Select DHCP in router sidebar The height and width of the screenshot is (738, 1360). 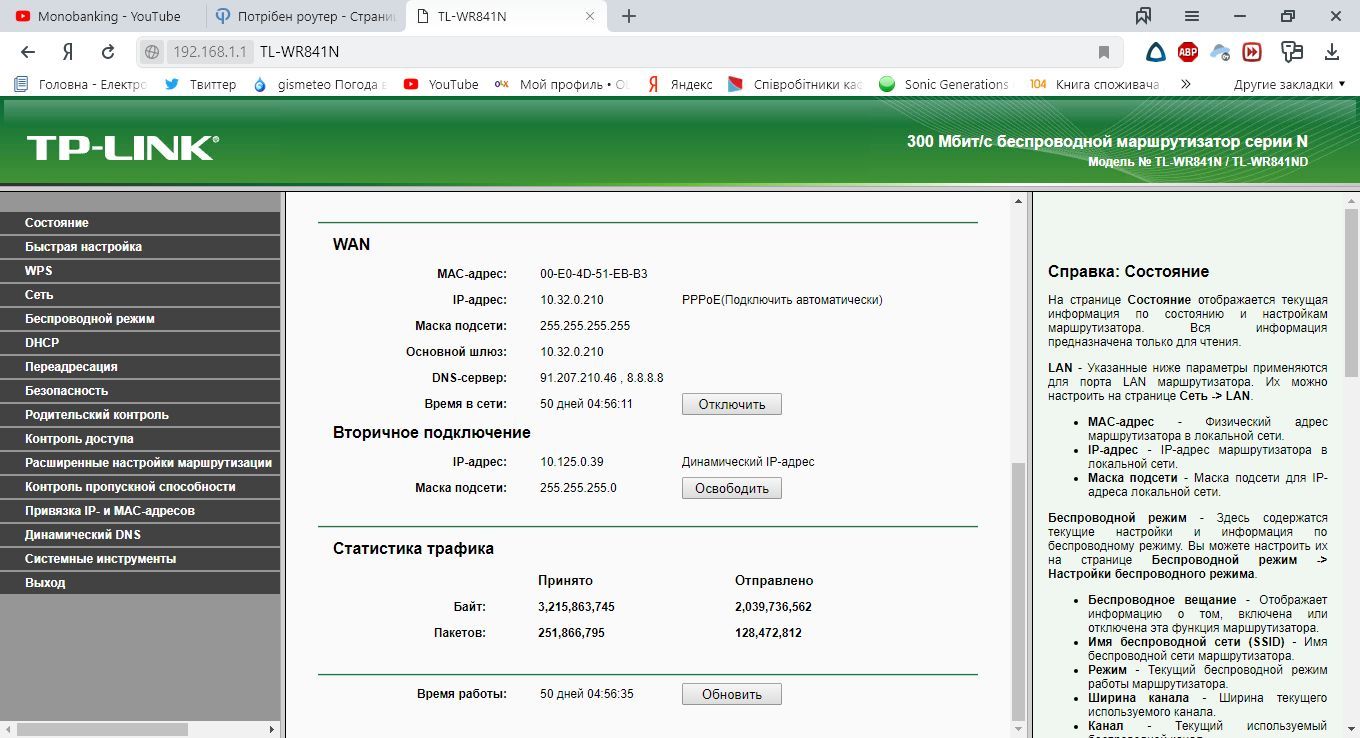click(42, 343)
